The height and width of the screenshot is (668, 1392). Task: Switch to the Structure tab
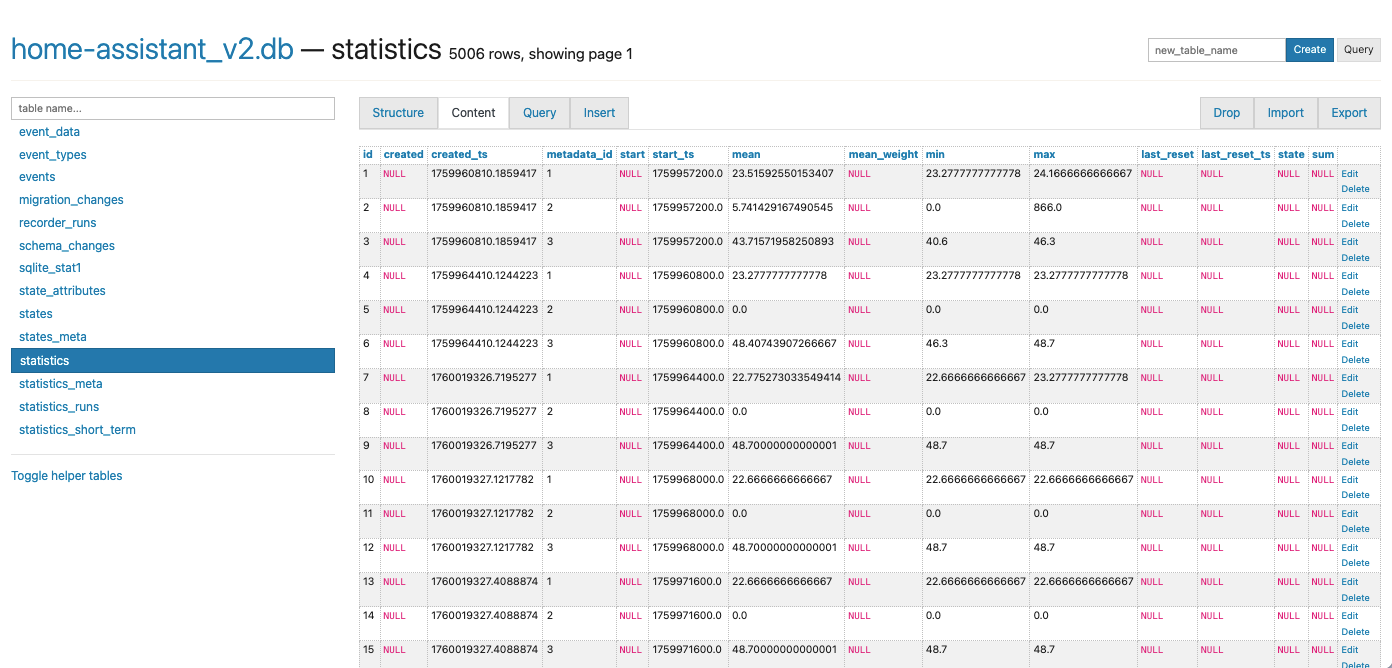(398, 113)
